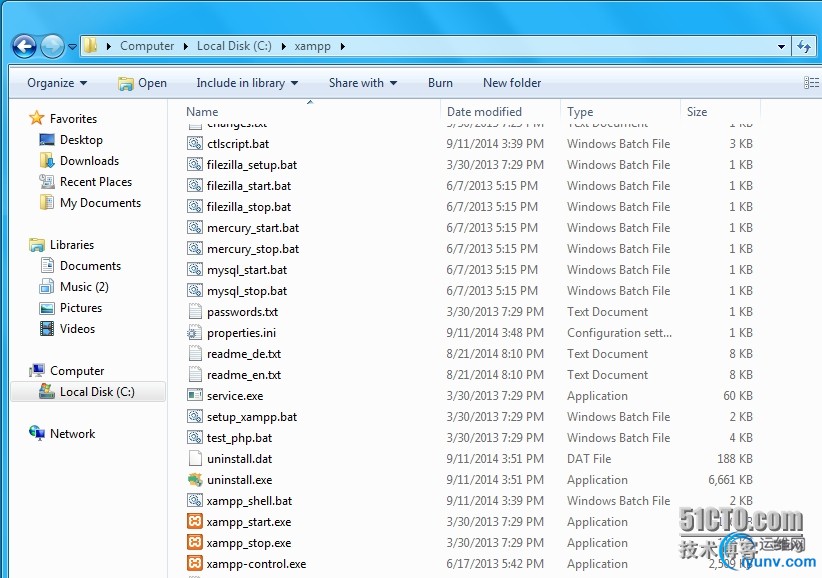Select the orange xampp-control.exe icon

[194, 563]
